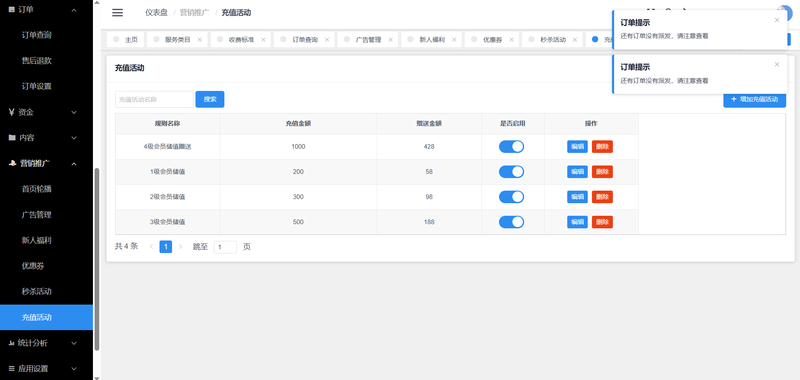
Task: Edit the 2级会员储值 rule
Action: point(577,197)
